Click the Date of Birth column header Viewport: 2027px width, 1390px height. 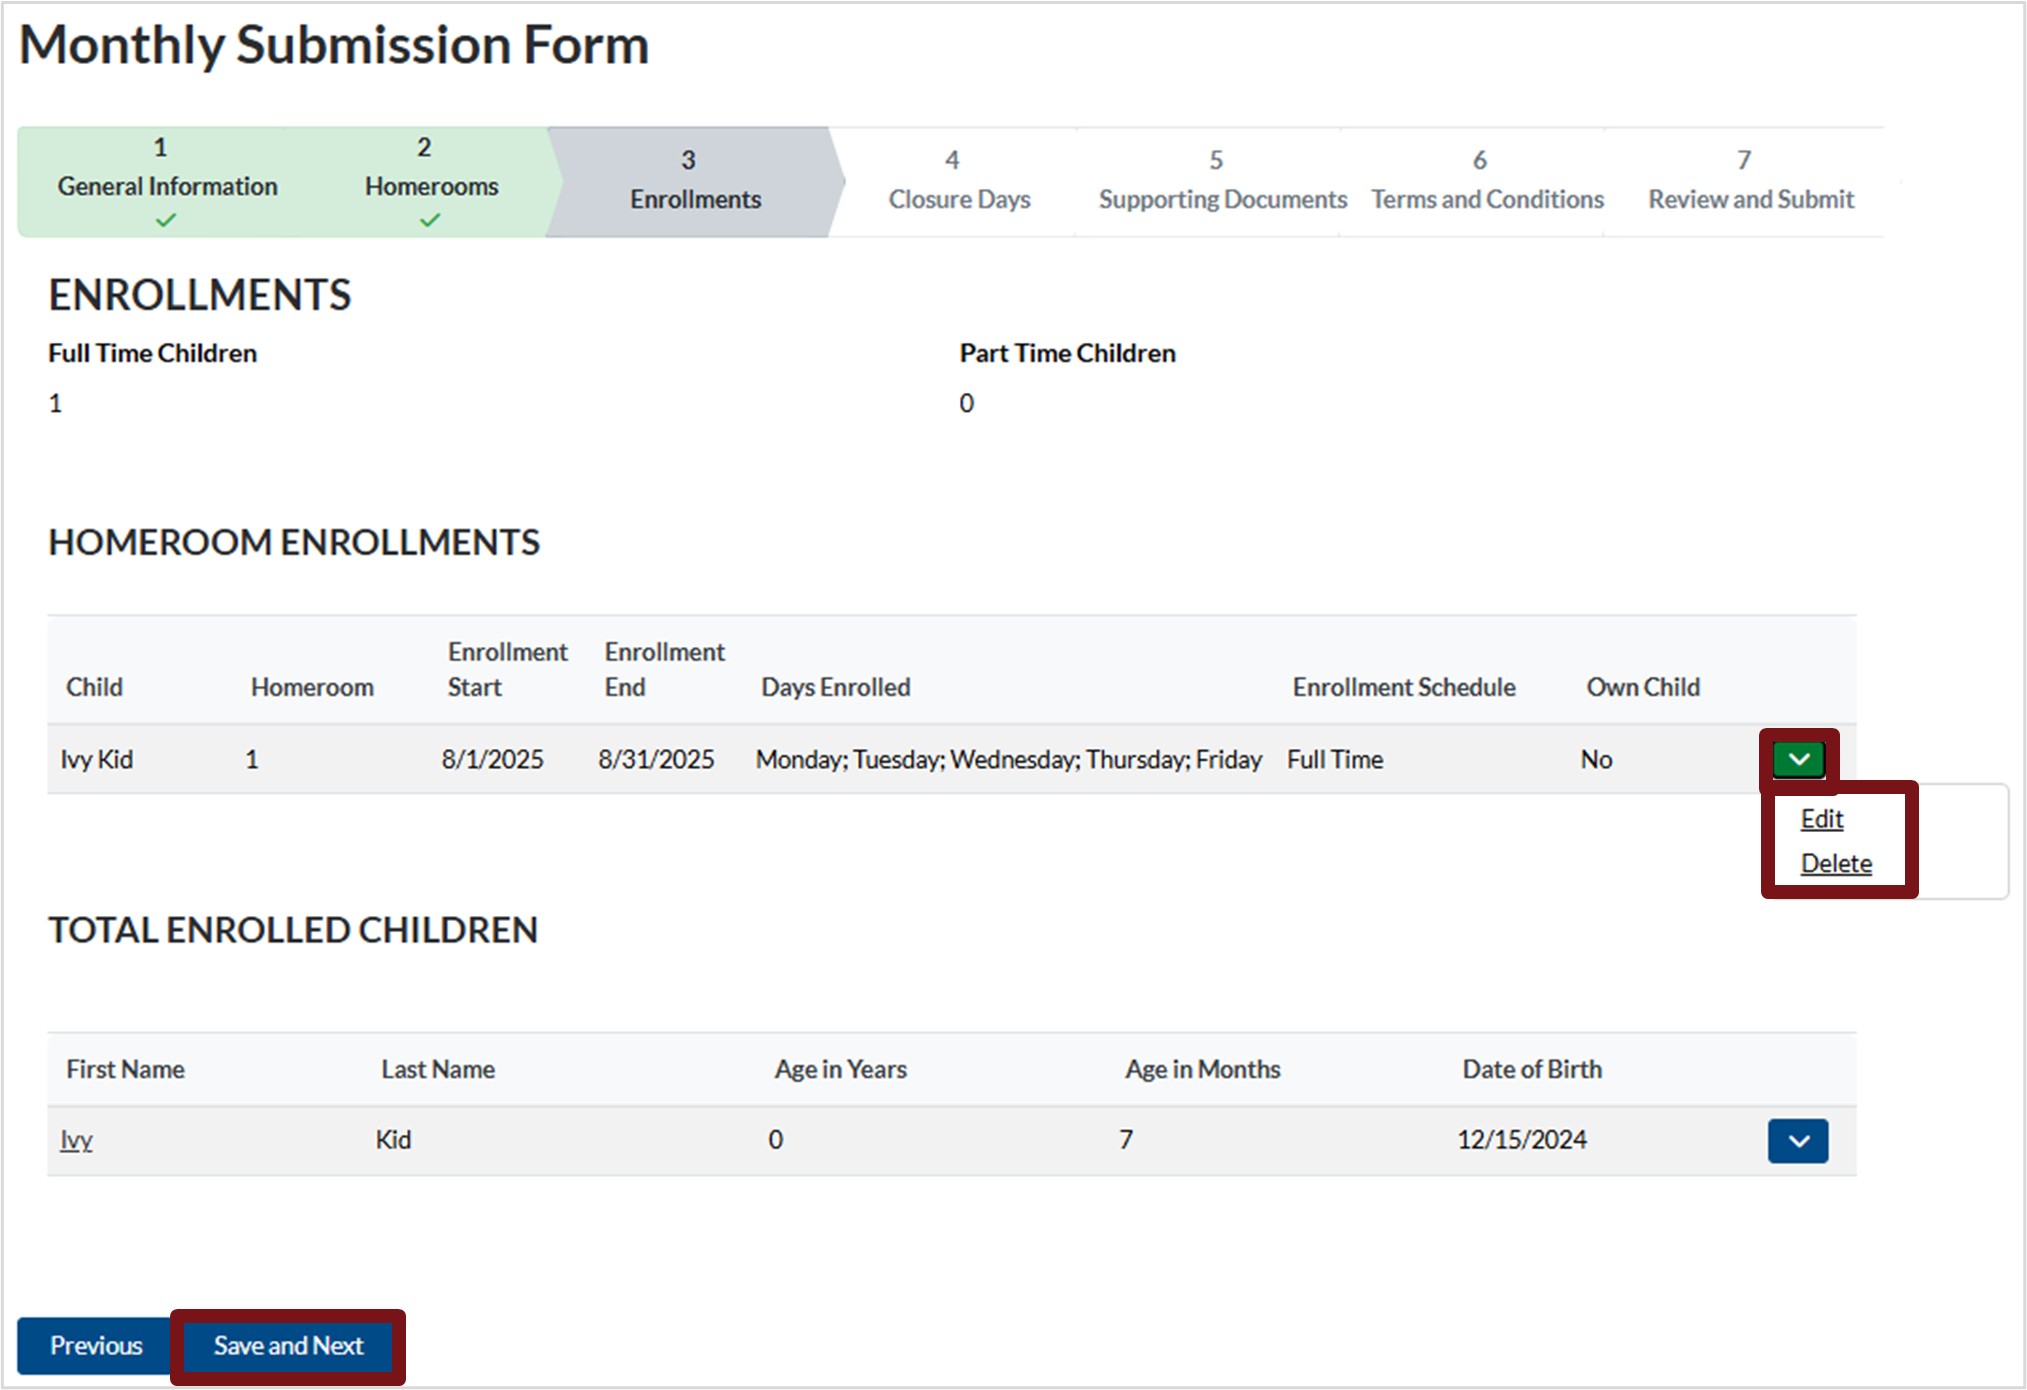pos(1532,1069)
